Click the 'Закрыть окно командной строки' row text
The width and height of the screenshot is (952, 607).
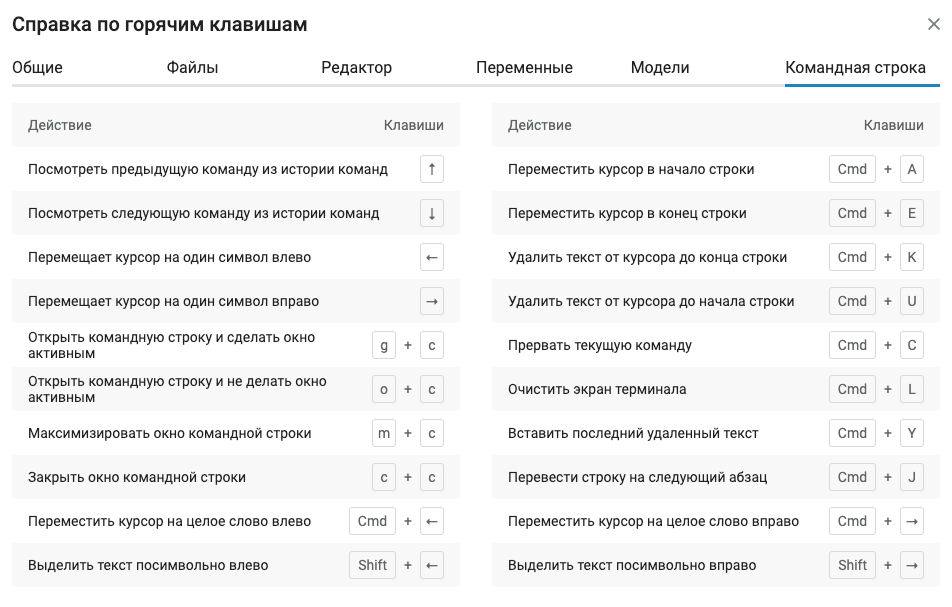click(x=137, y=477)
